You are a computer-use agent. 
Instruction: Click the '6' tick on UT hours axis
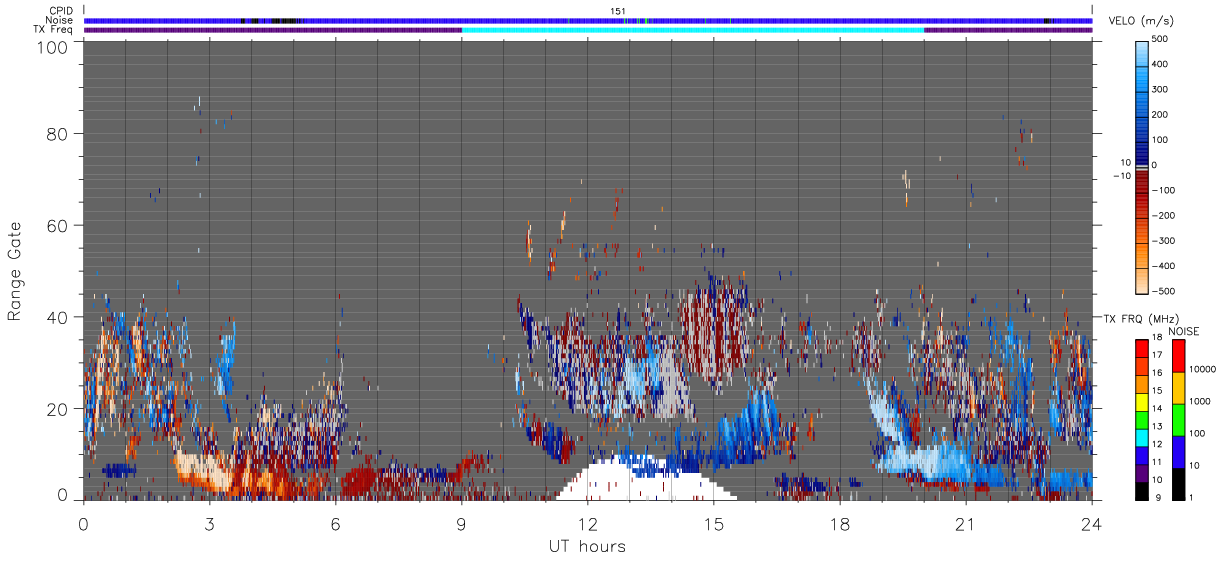coord(336,523)
